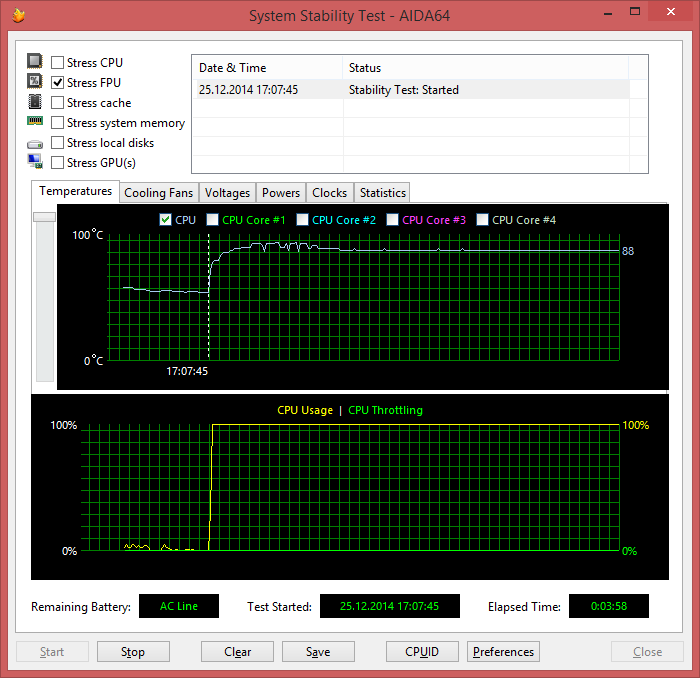Click the CPU chip icon beside Stress CPU

(x=35, y=61)
